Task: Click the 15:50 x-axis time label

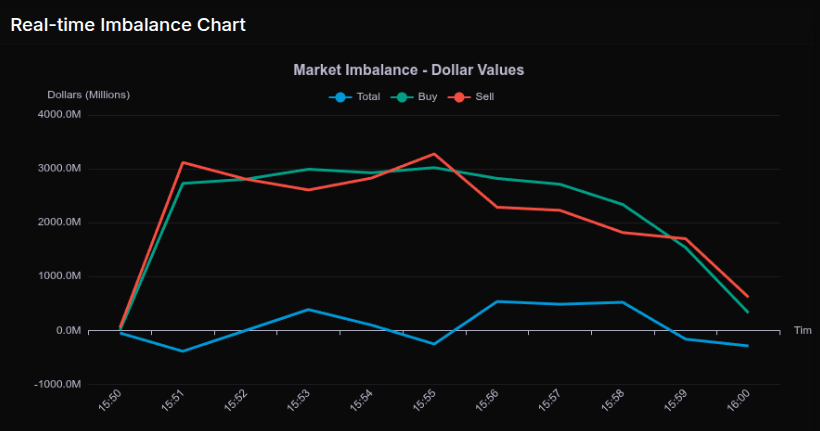Action: coord(111,402)
